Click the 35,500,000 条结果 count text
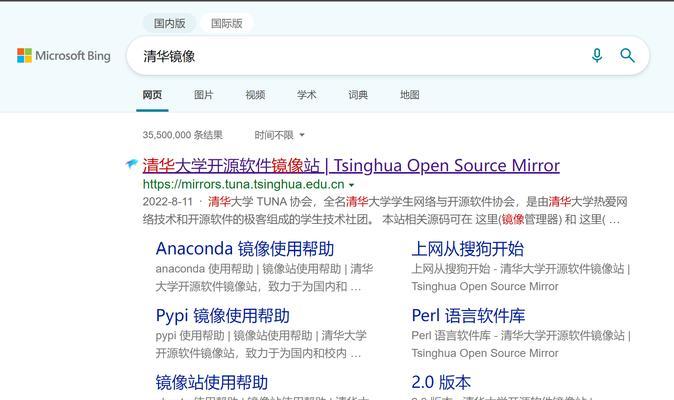 (183, 135)
